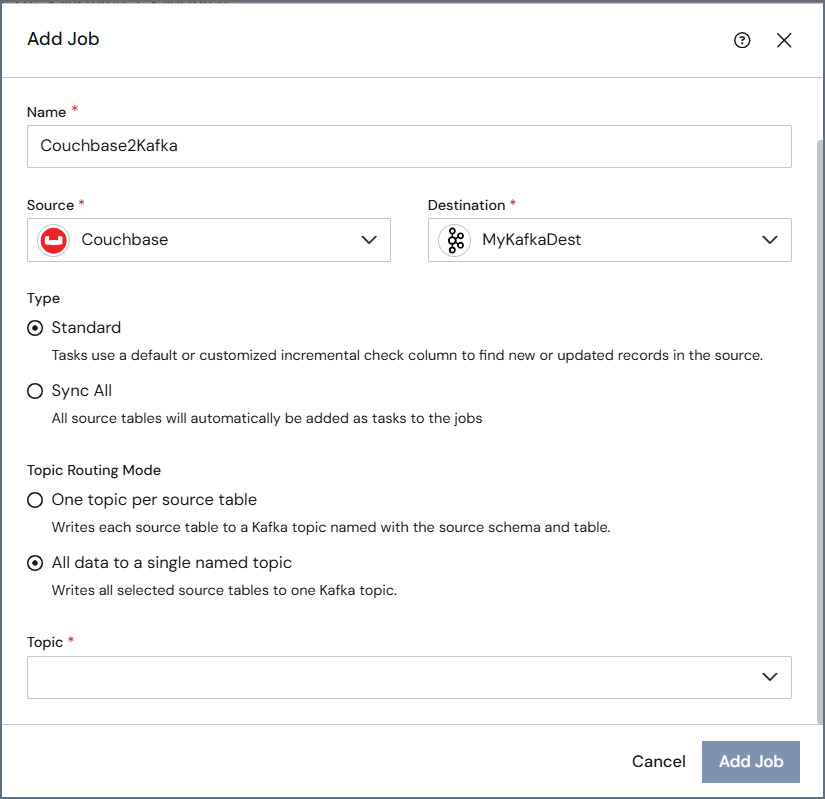The image size is (825, 799).
Task: Open the Source dropdown showing Couchbase
Action: [209, 240]
